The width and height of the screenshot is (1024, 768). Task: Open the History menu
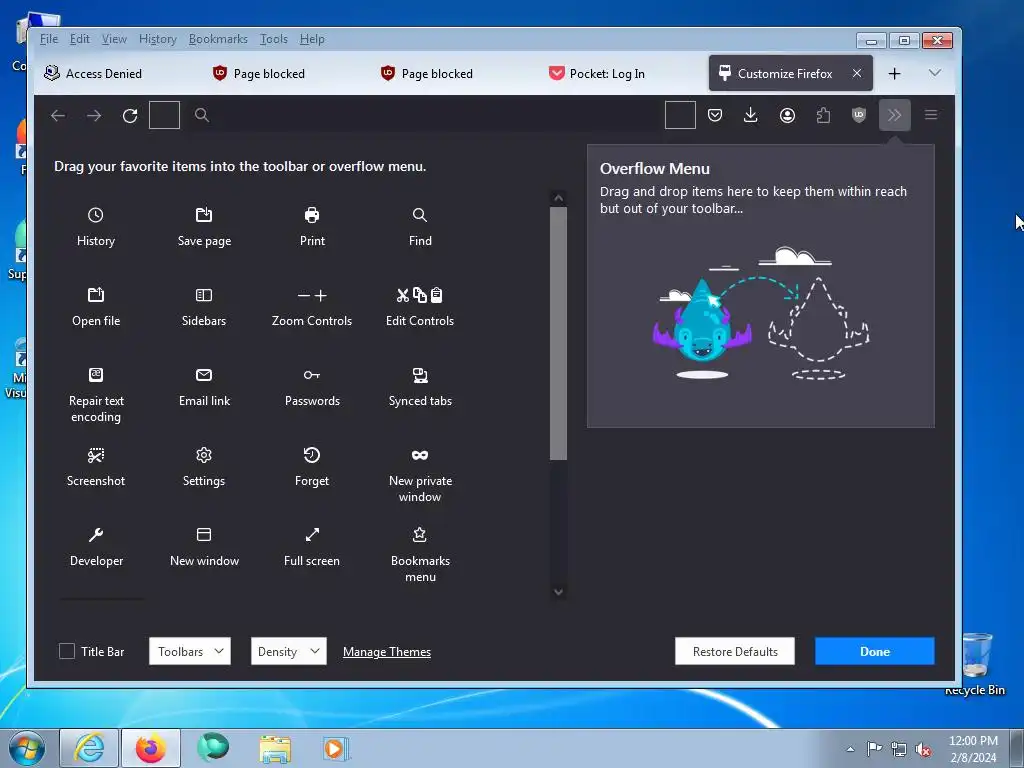click(157, 39)
